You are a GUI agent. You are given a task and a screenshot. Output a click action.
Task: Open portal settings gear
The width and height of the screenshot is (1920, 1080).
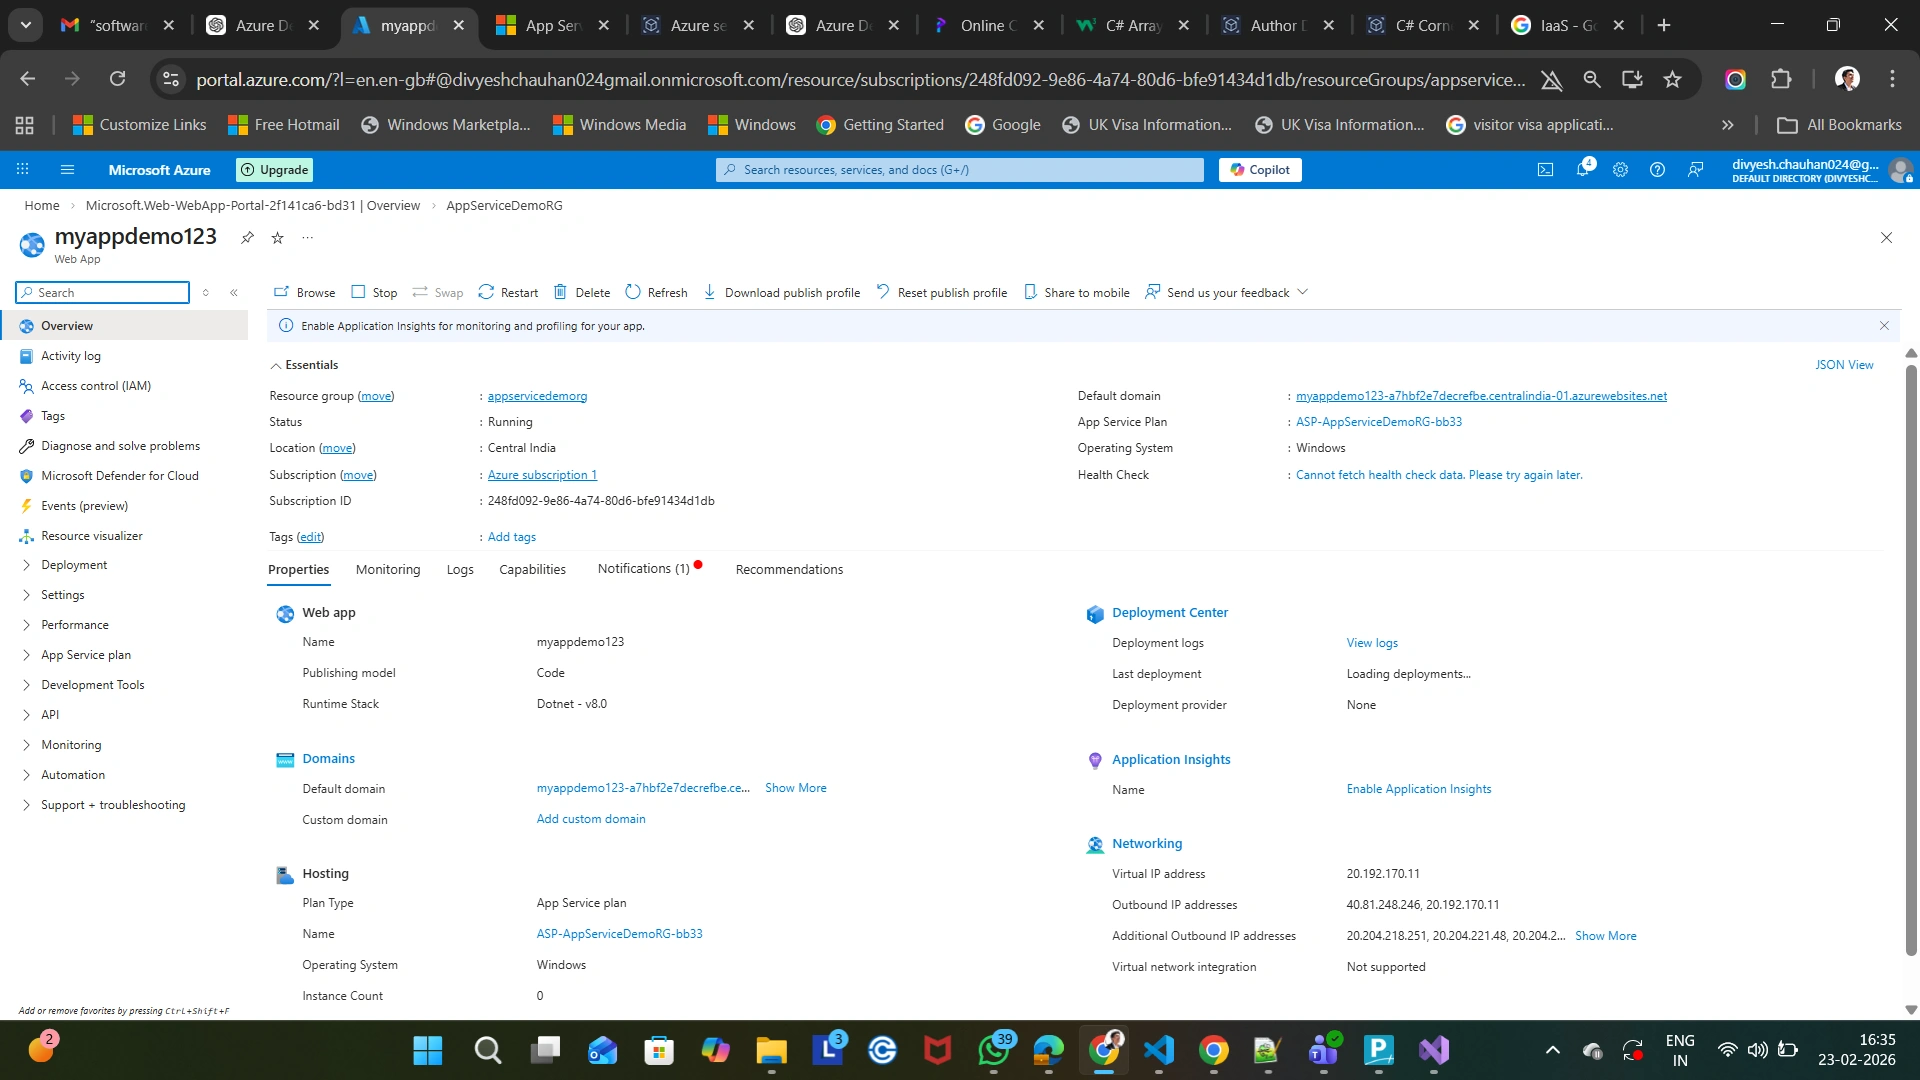pos(1620,170)
